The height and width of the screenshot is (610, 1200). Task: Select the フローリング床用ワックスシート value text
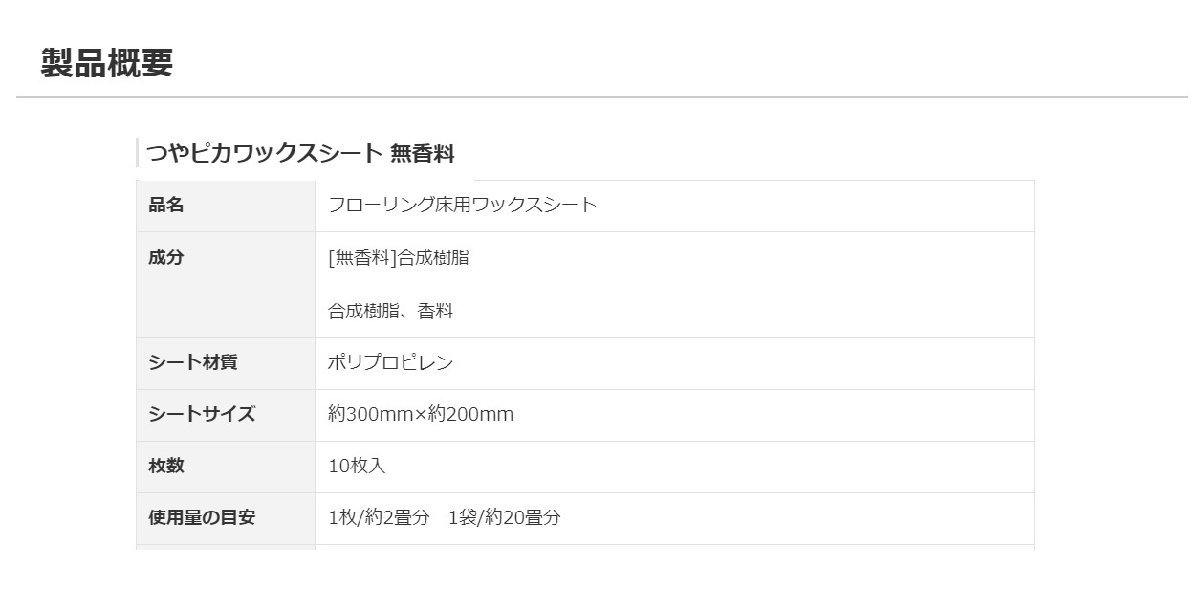tap(462, 205)
